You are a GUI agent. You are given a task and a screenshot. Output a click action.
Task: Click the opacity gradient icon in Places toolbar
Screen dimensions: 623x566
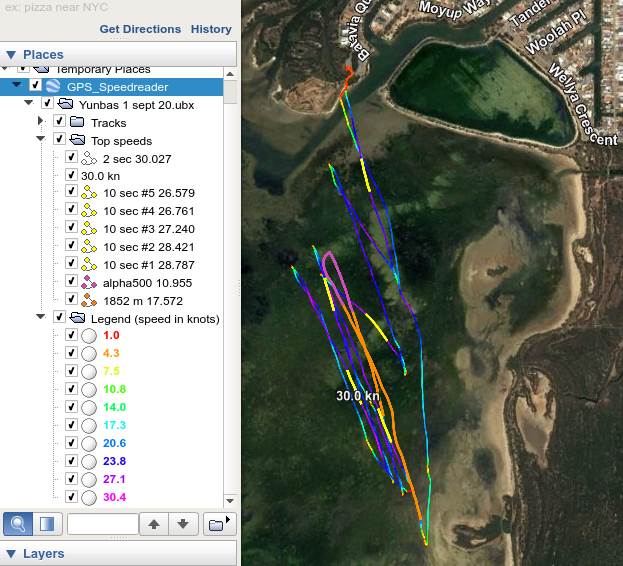46,524
